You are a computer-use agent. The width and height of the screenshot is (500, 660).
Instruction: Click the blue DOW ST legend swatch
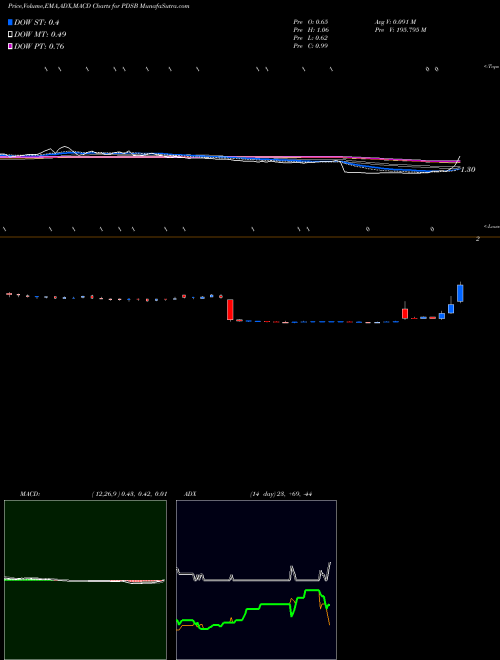point(10,23)
